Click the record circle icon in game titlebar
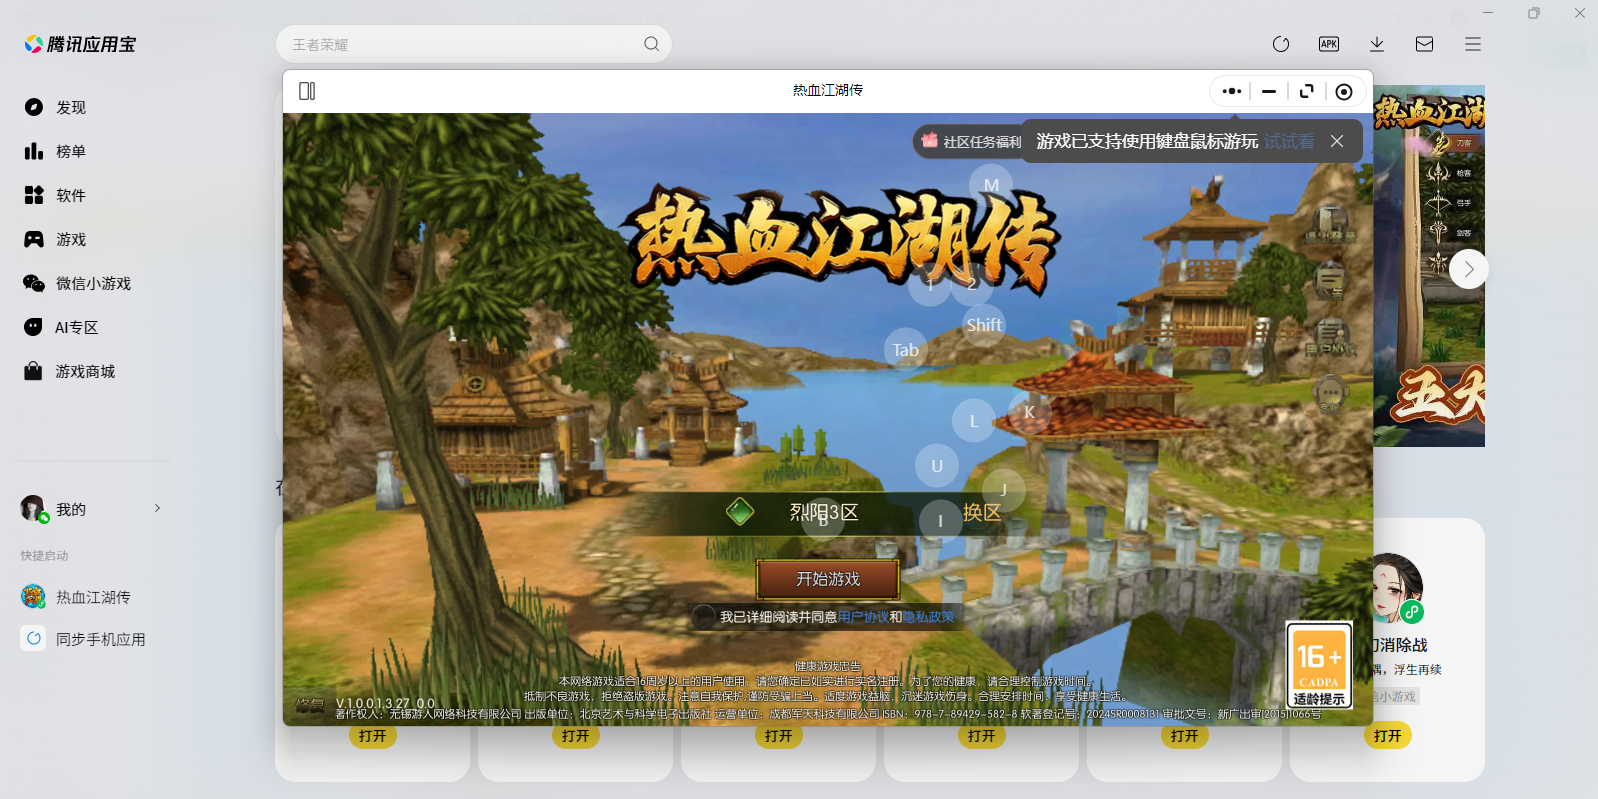Screen dimensions: 1598x799 [1344, 92]
